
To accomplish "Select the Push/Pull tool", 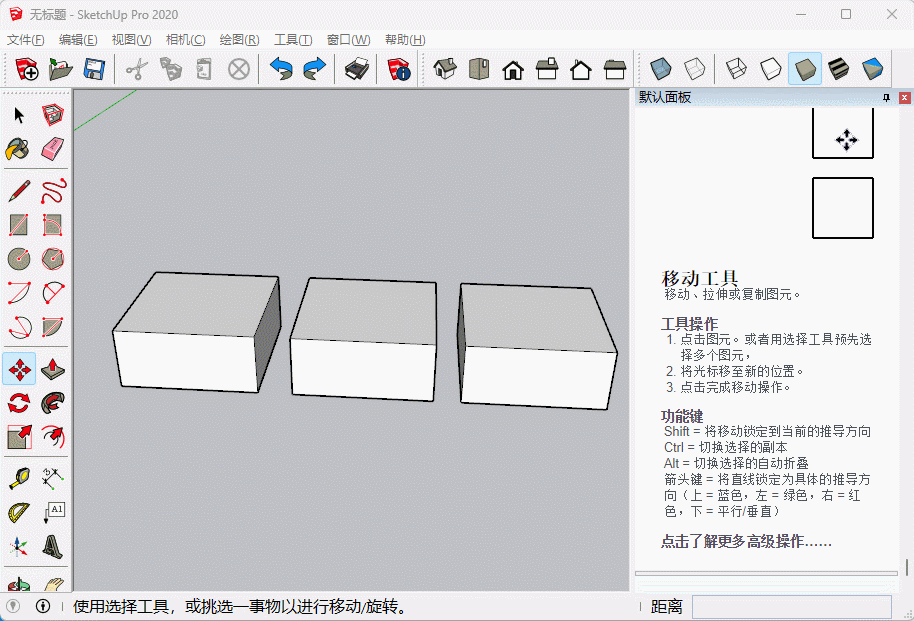I will point(54,369).
